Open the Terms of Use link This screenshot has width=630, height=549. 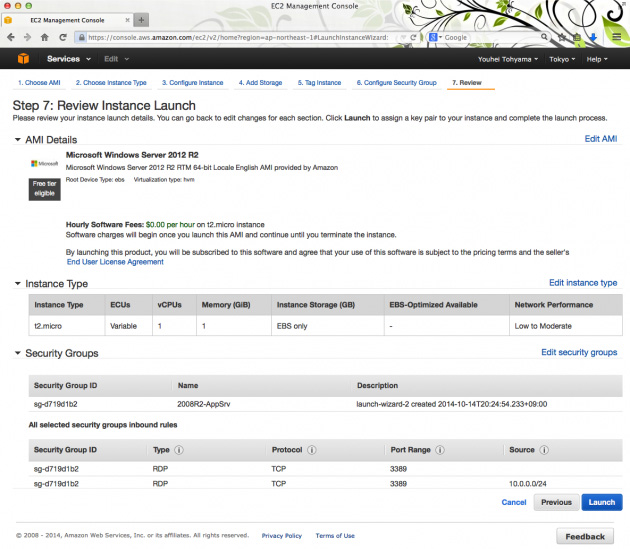pyautogui.click(x=335, y=536)
